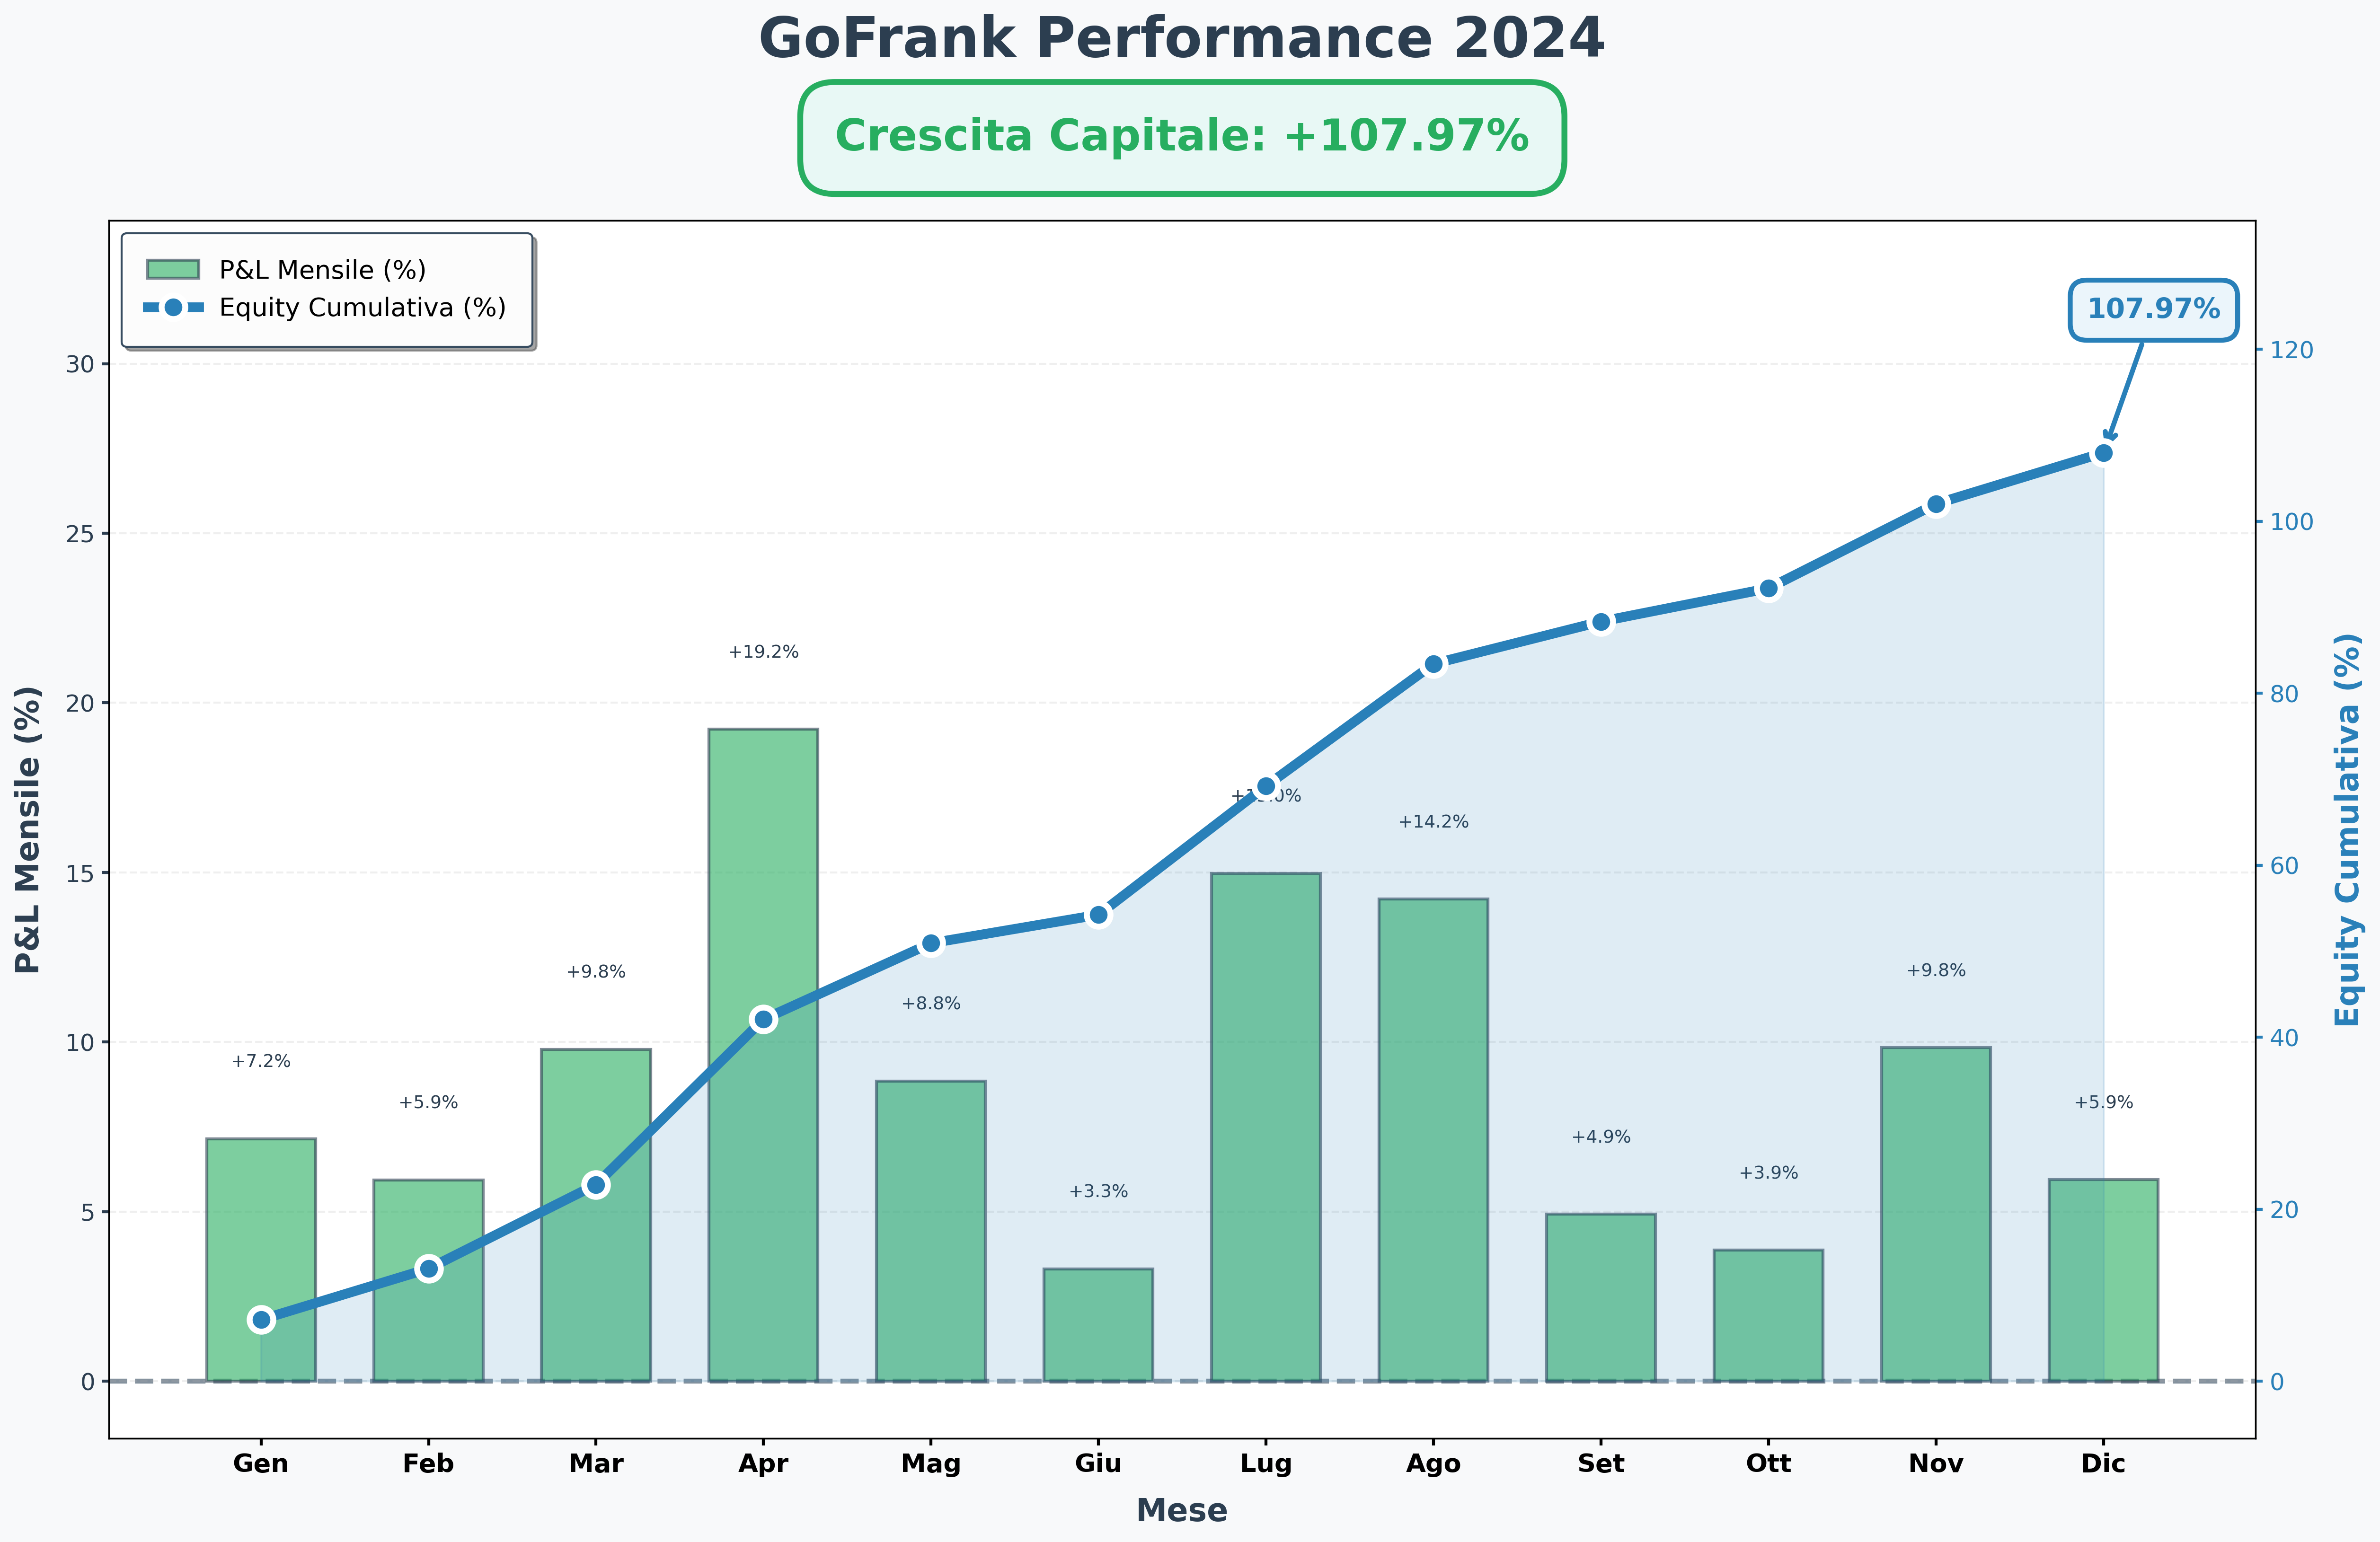The height and width of the screenshot is (1542, 2380).
Task: Click the +3.3% label above Giu
Action: click(x=1098, y=1191)
